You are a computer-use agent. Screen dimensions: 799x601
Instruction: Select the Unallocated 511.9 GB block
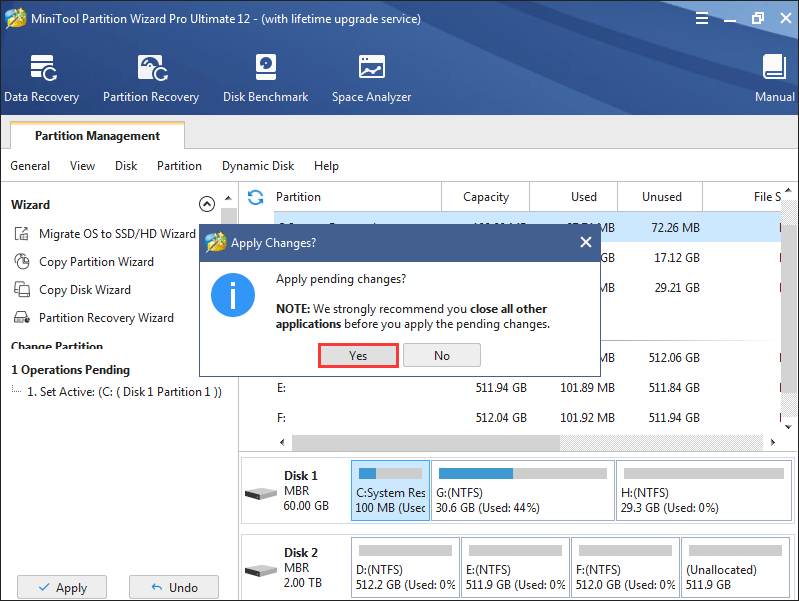(x=735, y=567)
